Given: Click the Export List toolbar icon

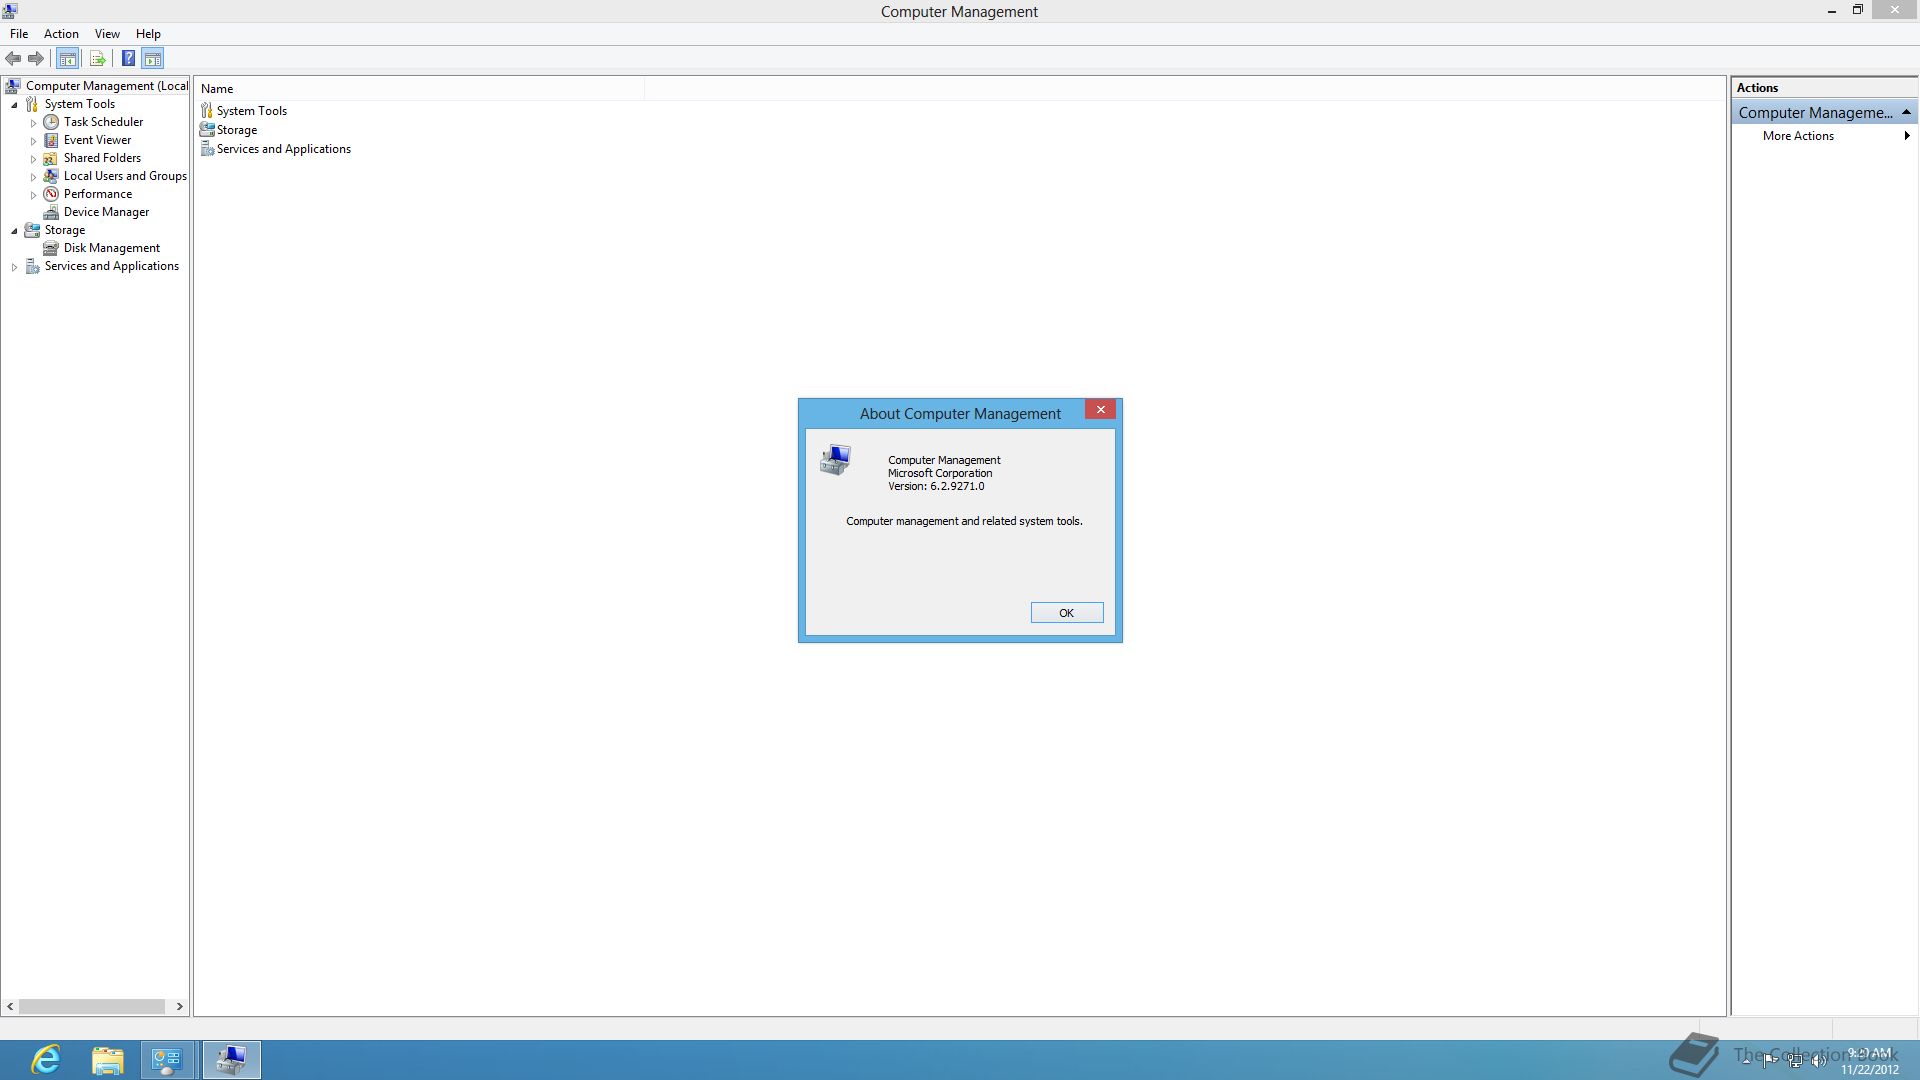Looking at the screenshot, I should 97,59.
